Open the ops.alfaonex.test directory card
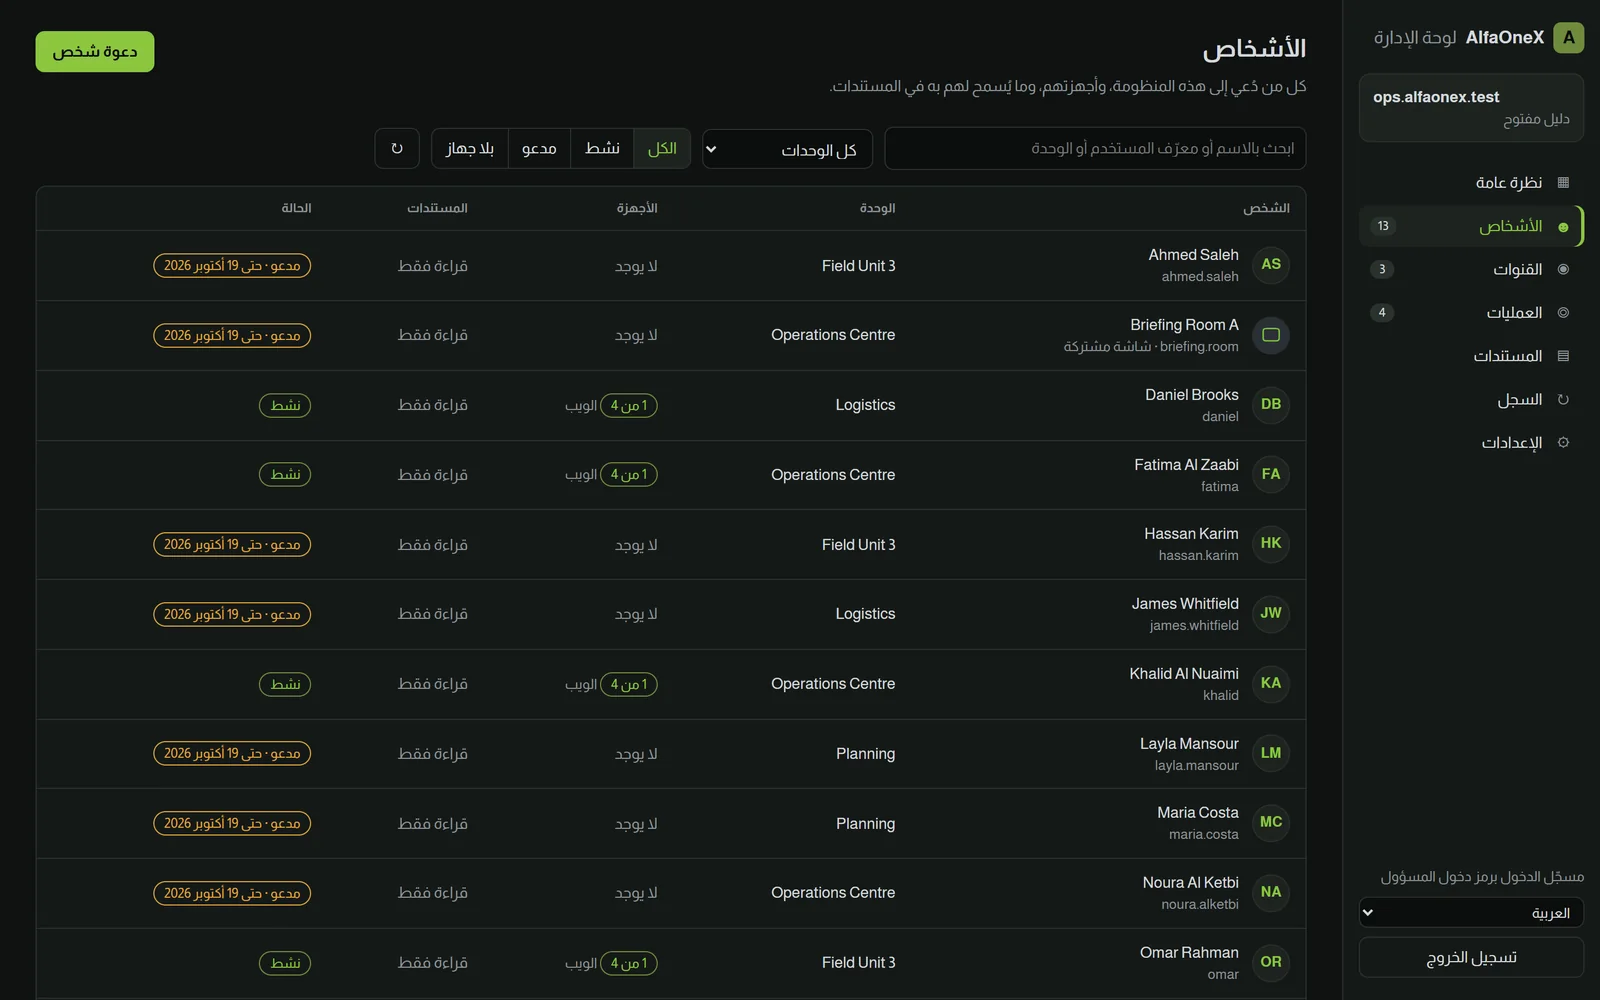Viewport: 1600px width, 1000px height. pyautogui.click(x=1471, y=107)
